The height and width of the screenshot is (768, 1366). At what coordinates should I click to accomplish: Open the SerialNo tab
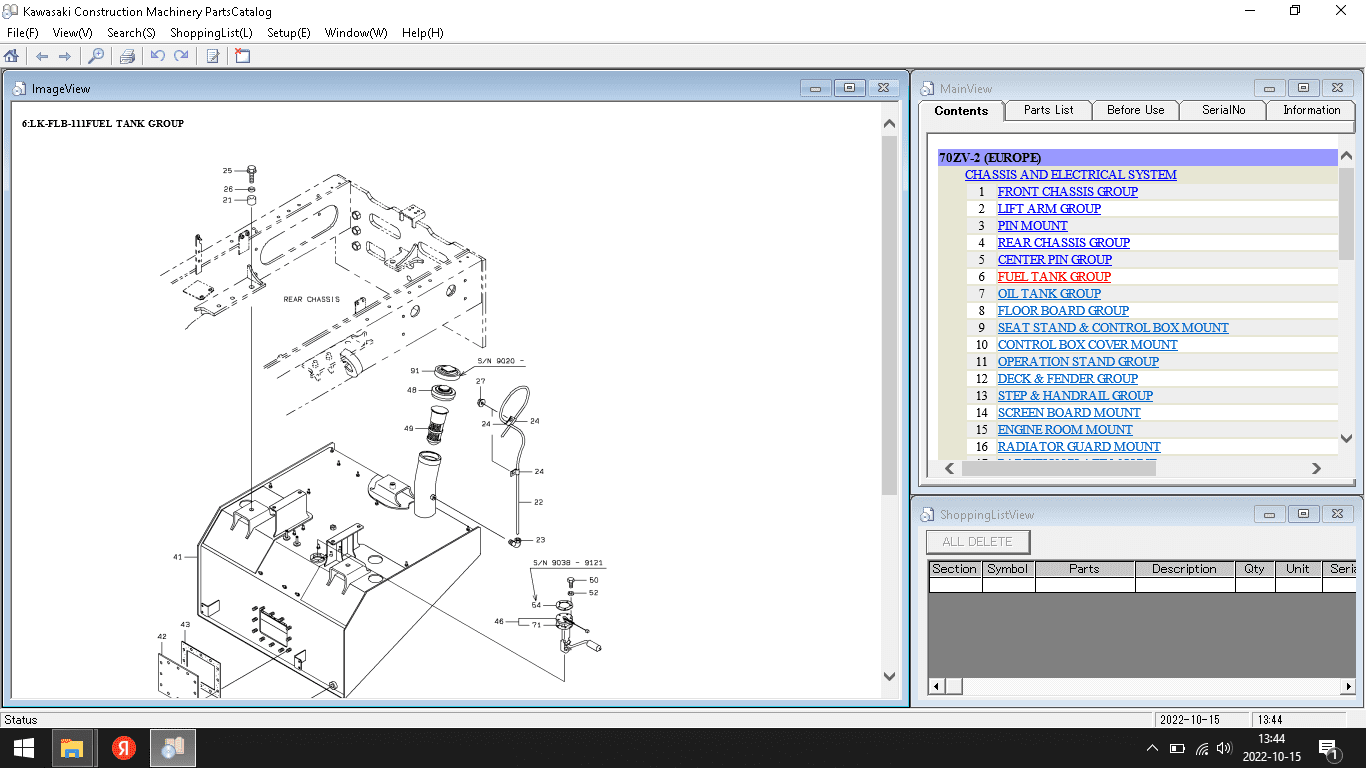point(1223,110)
